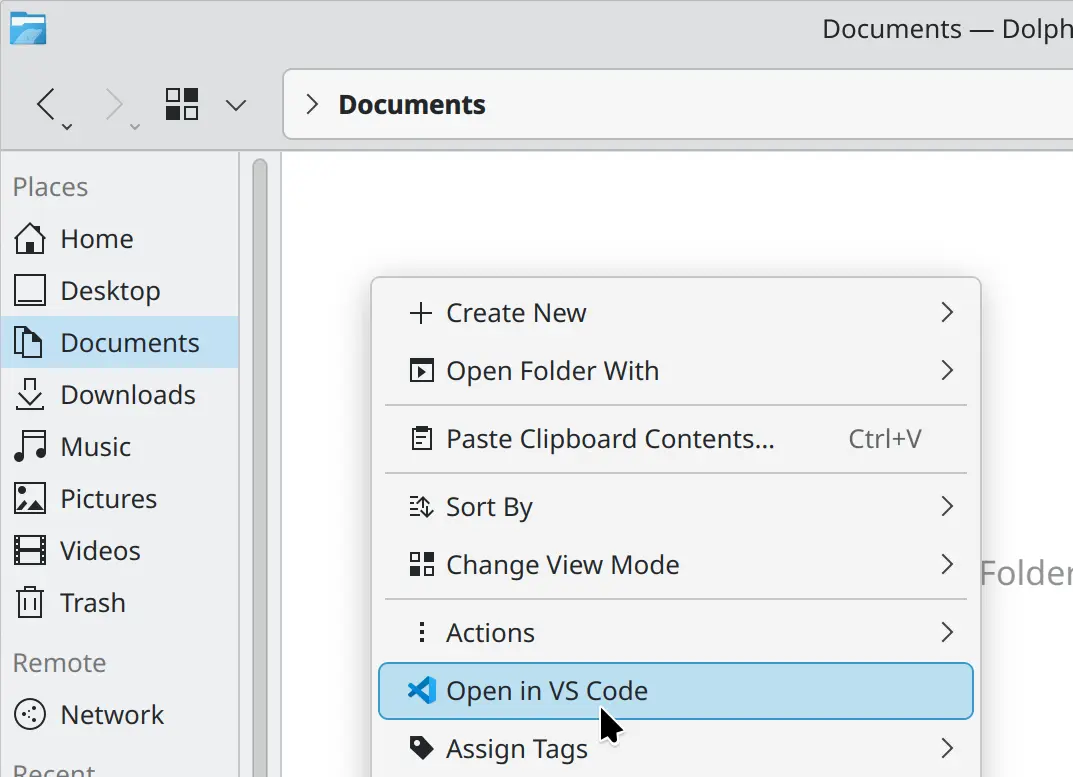Open the Downloads folder from Places

click(x=30, y=394)
